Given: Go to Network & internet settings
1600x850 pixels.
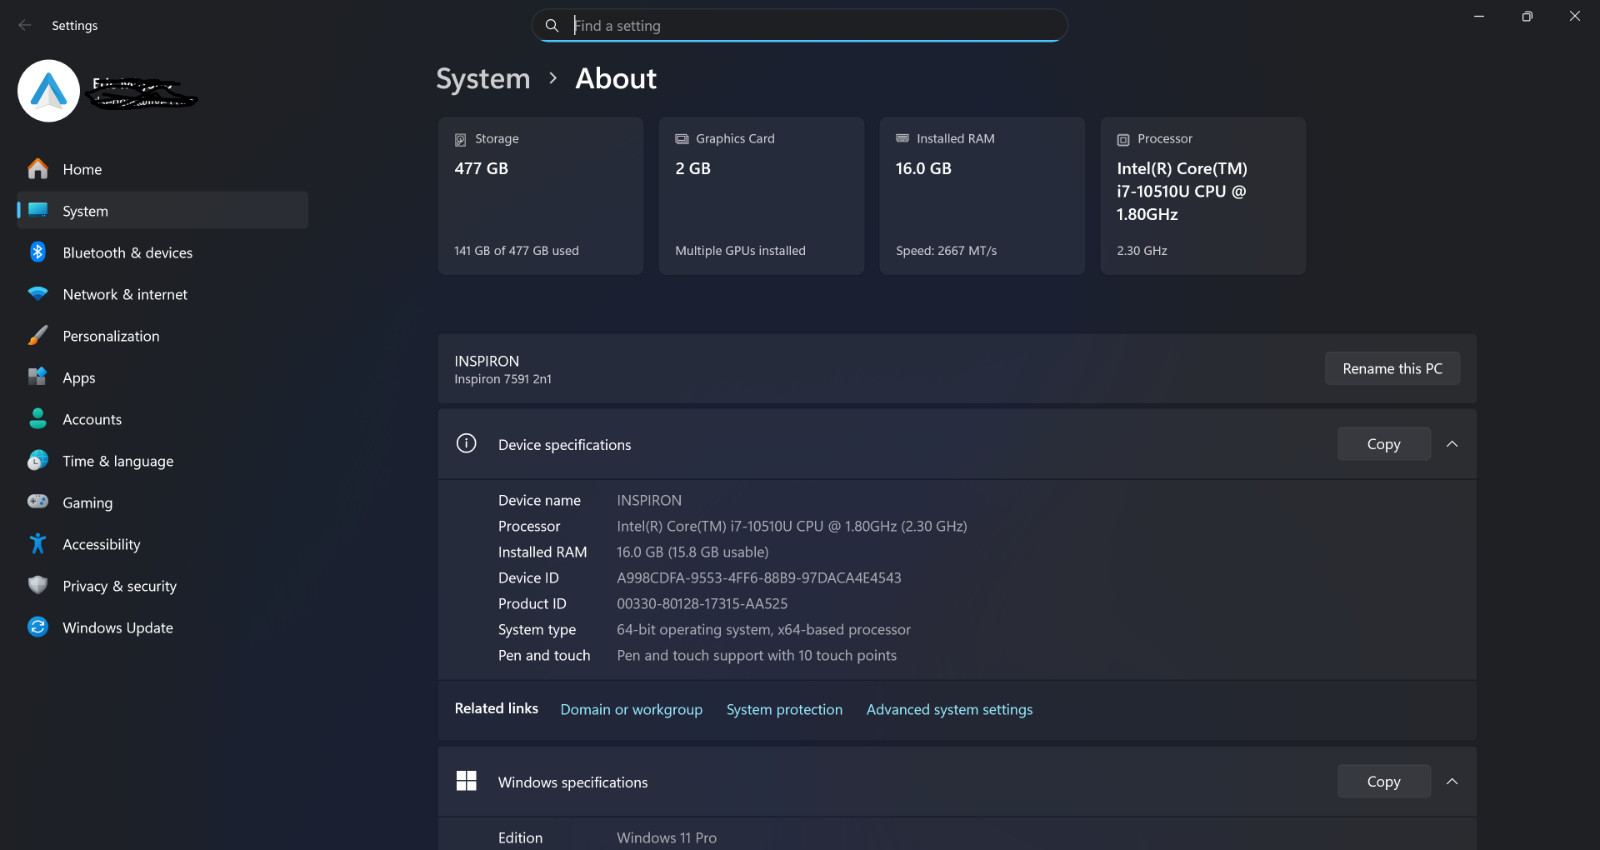Looking at the screenshot, I should point(162,294).
